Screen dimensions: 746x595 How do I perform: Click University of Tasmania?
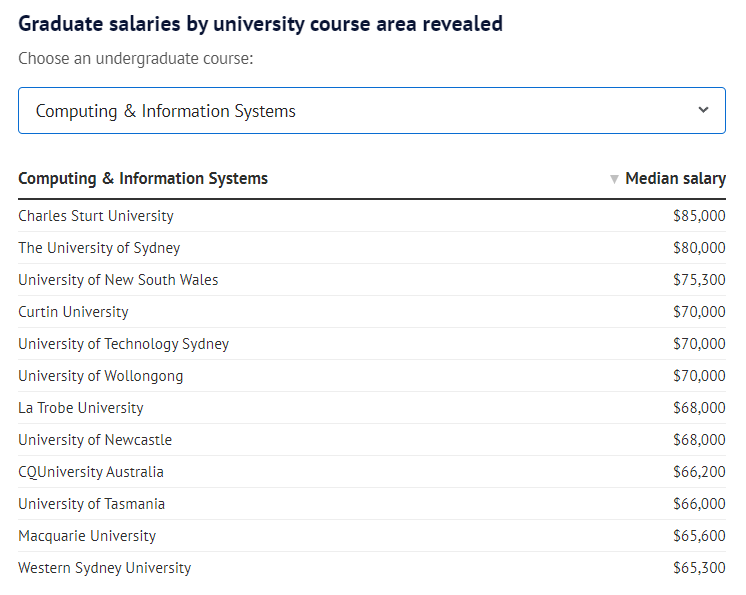pos(91,504)
